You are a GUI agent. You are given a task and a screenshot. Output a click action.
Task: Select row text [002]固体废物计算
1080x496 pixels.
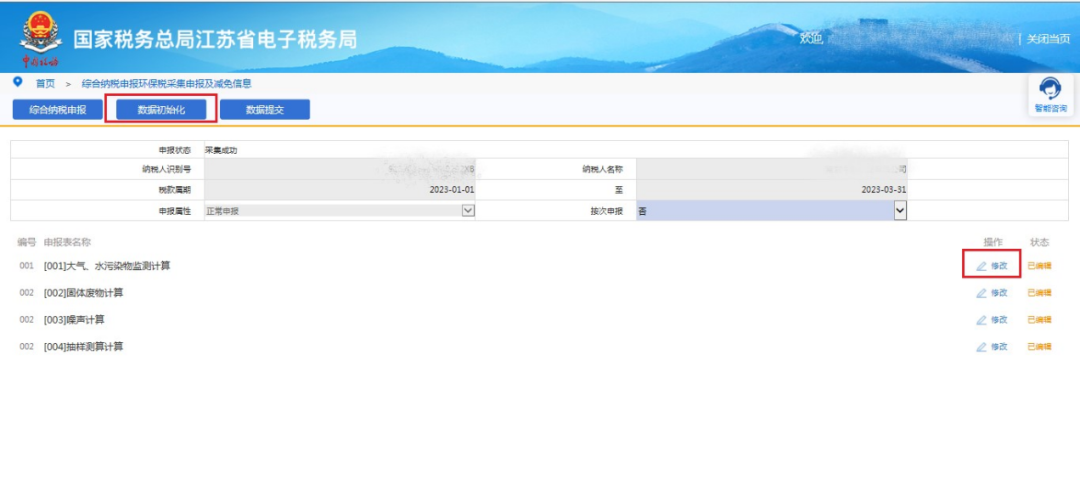tap(83, 293)
